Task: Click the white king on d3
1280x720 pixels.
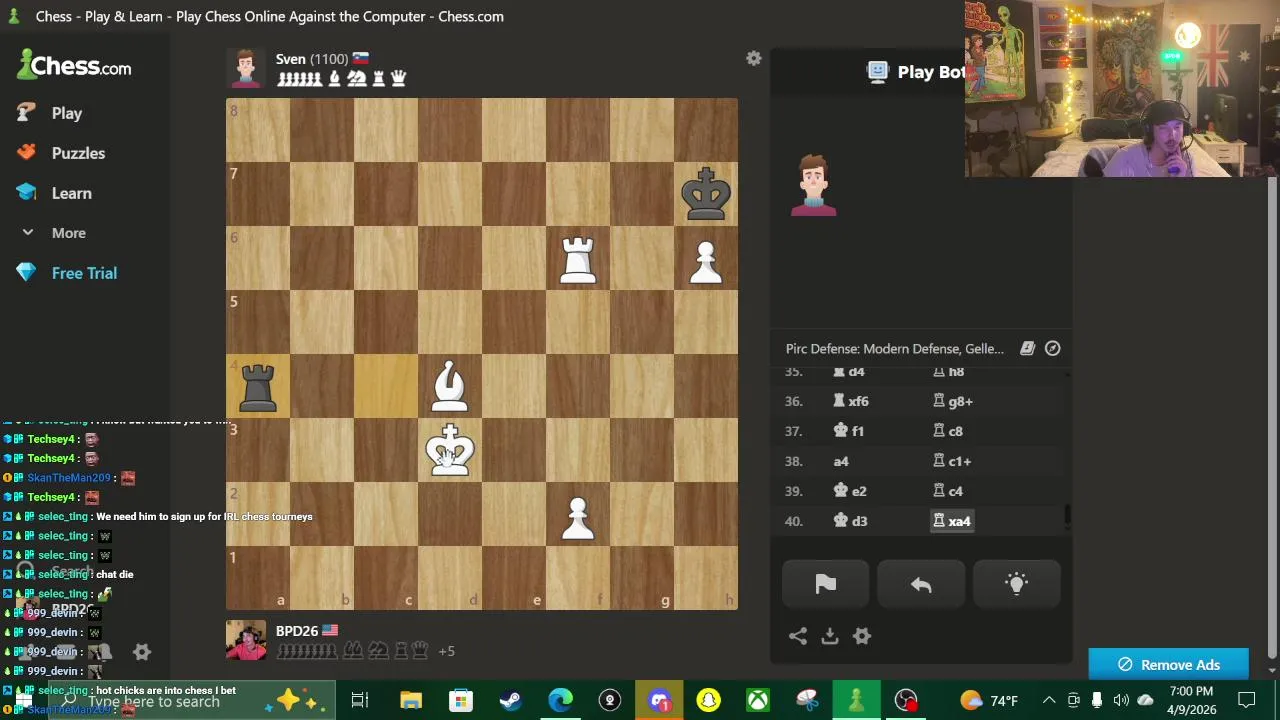Action: coord(450,450)
